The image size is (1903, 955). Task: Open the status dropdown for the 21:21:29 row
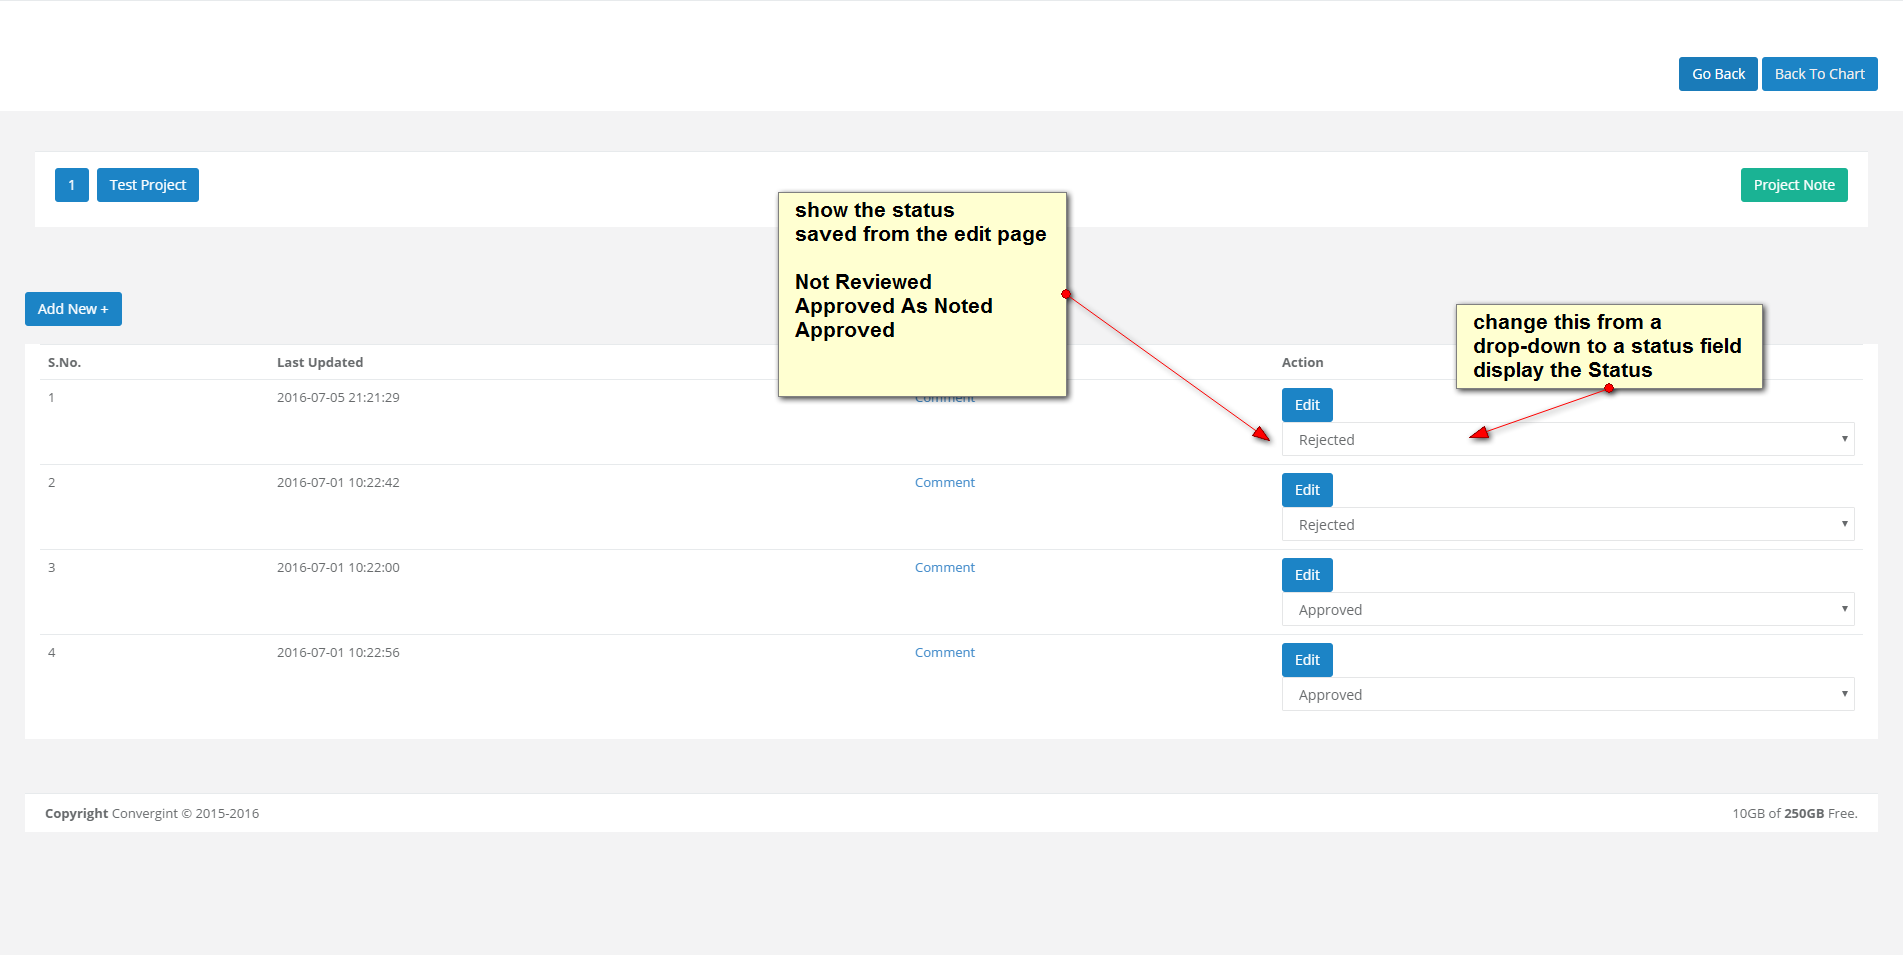coord(1568,439)
